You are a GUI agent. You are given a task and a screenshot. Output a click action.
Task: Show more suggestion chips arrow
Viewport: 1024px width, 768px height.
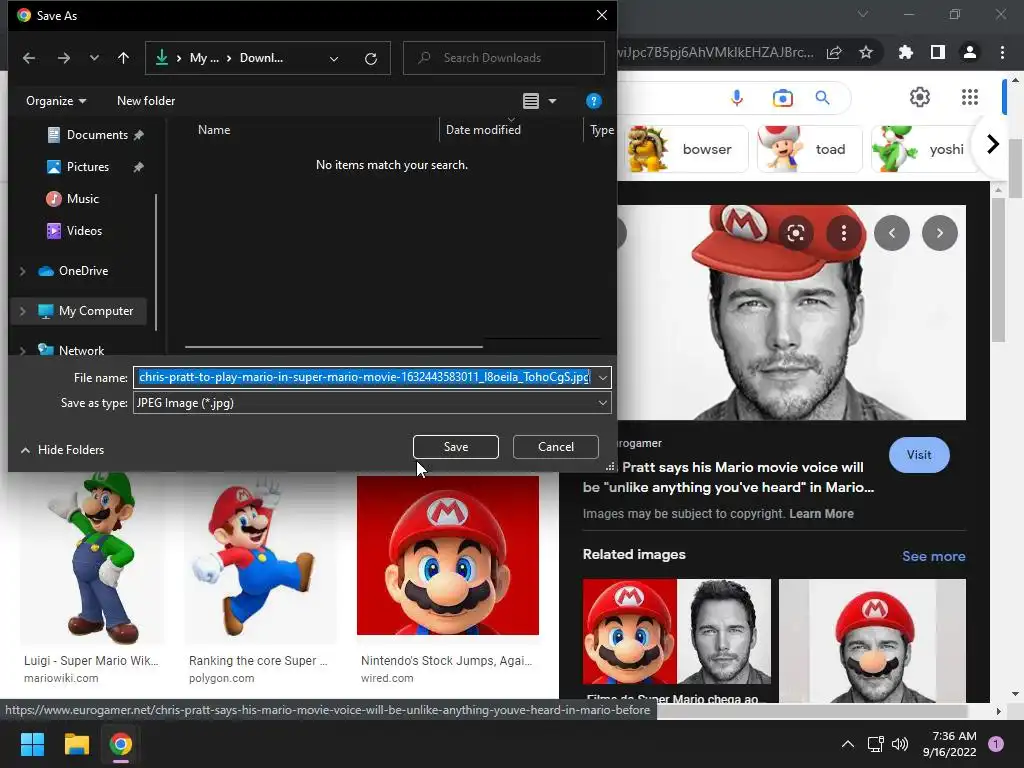click(x=993, y=144)
